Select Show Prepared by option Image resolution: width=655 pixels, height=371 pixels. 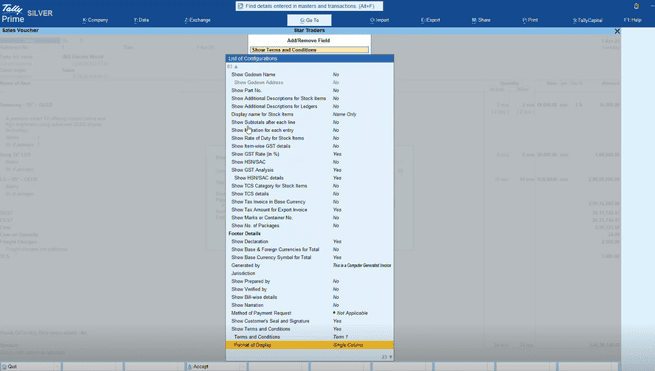tap(310, 281)
